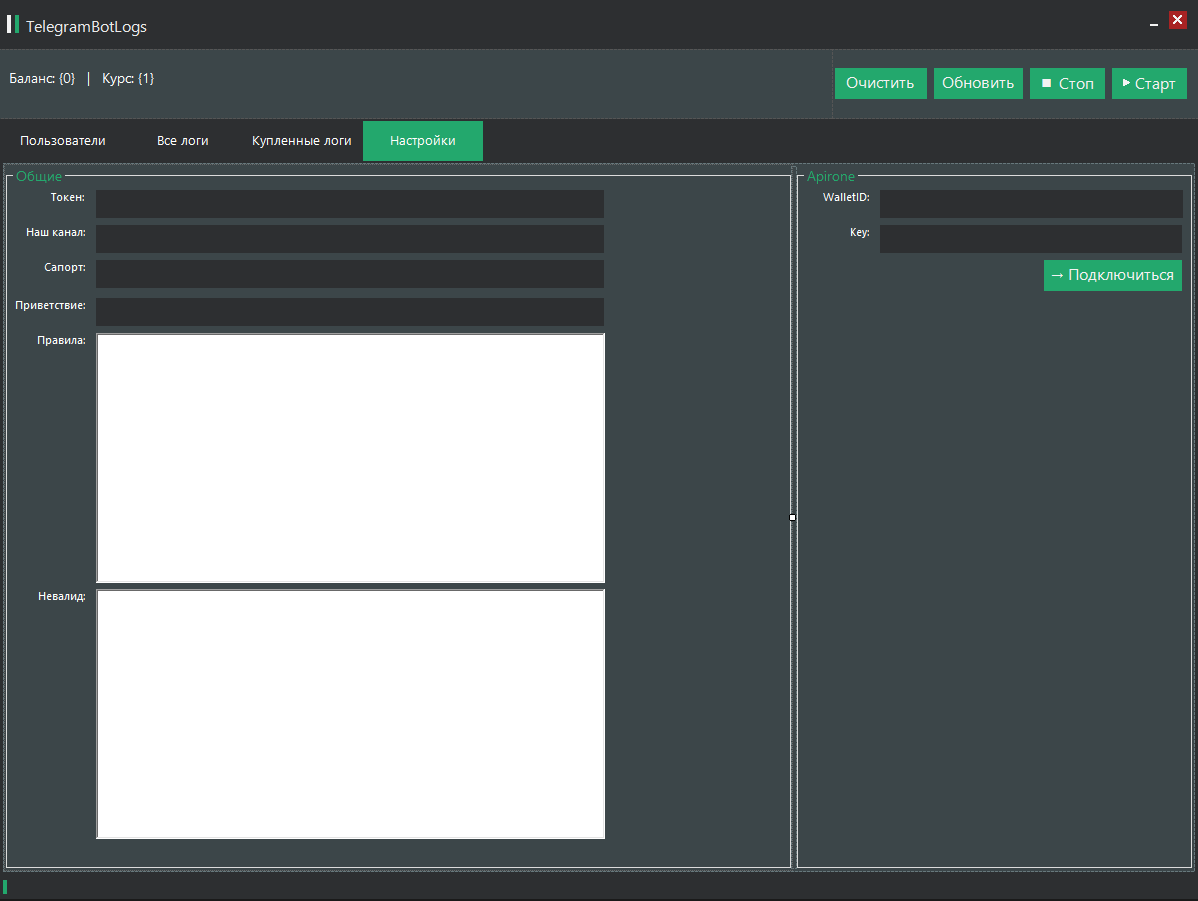1198x901 pixels.
Task: Focus the Токен input field
Action: tap(350, 204)
